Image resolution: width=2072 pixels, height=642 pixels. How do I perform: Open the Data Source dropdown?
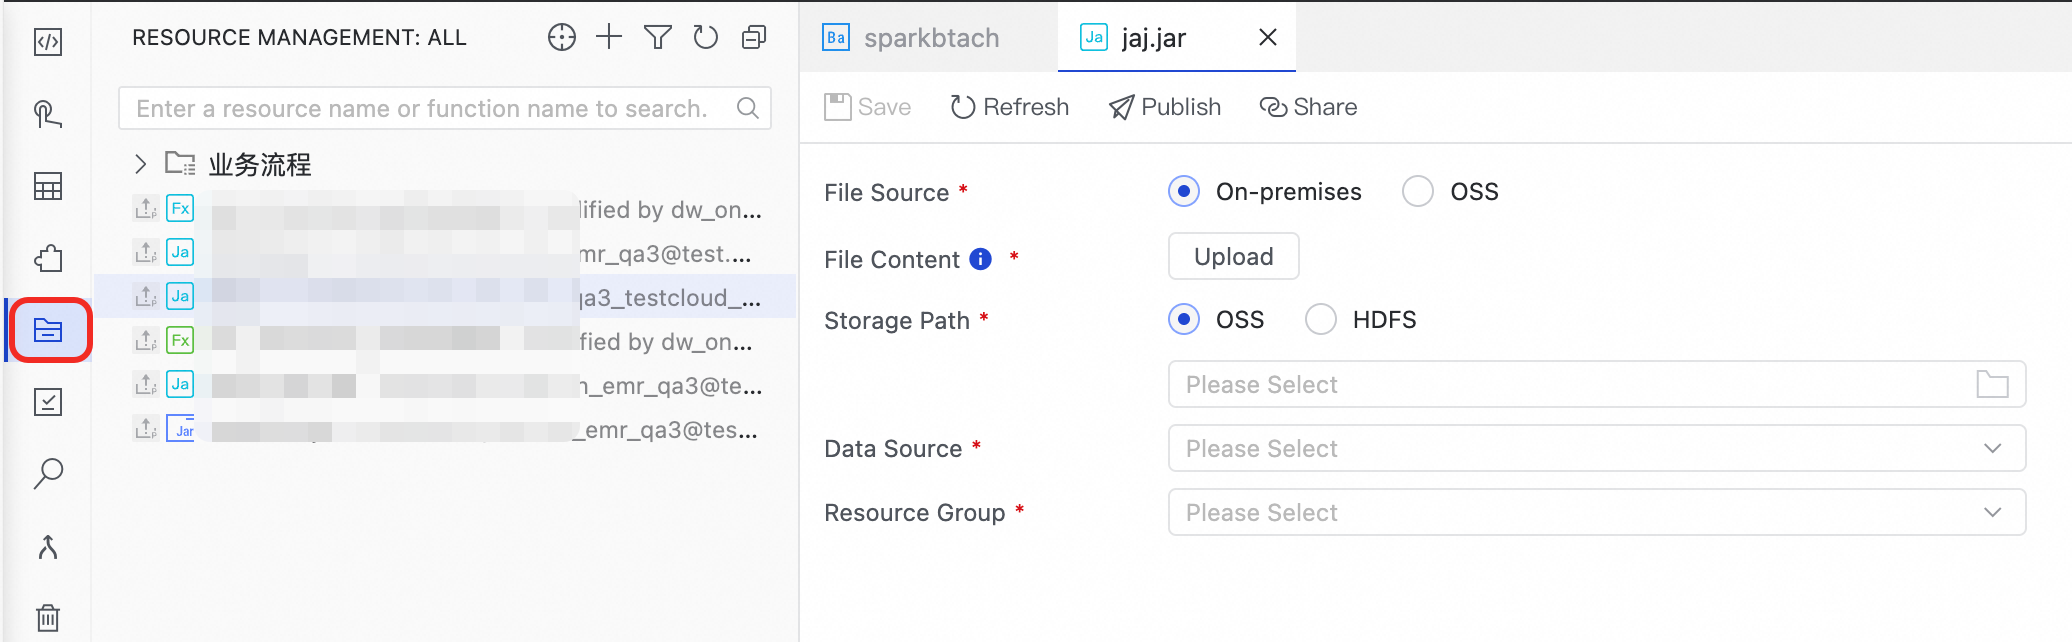(x=1596, y=448)
